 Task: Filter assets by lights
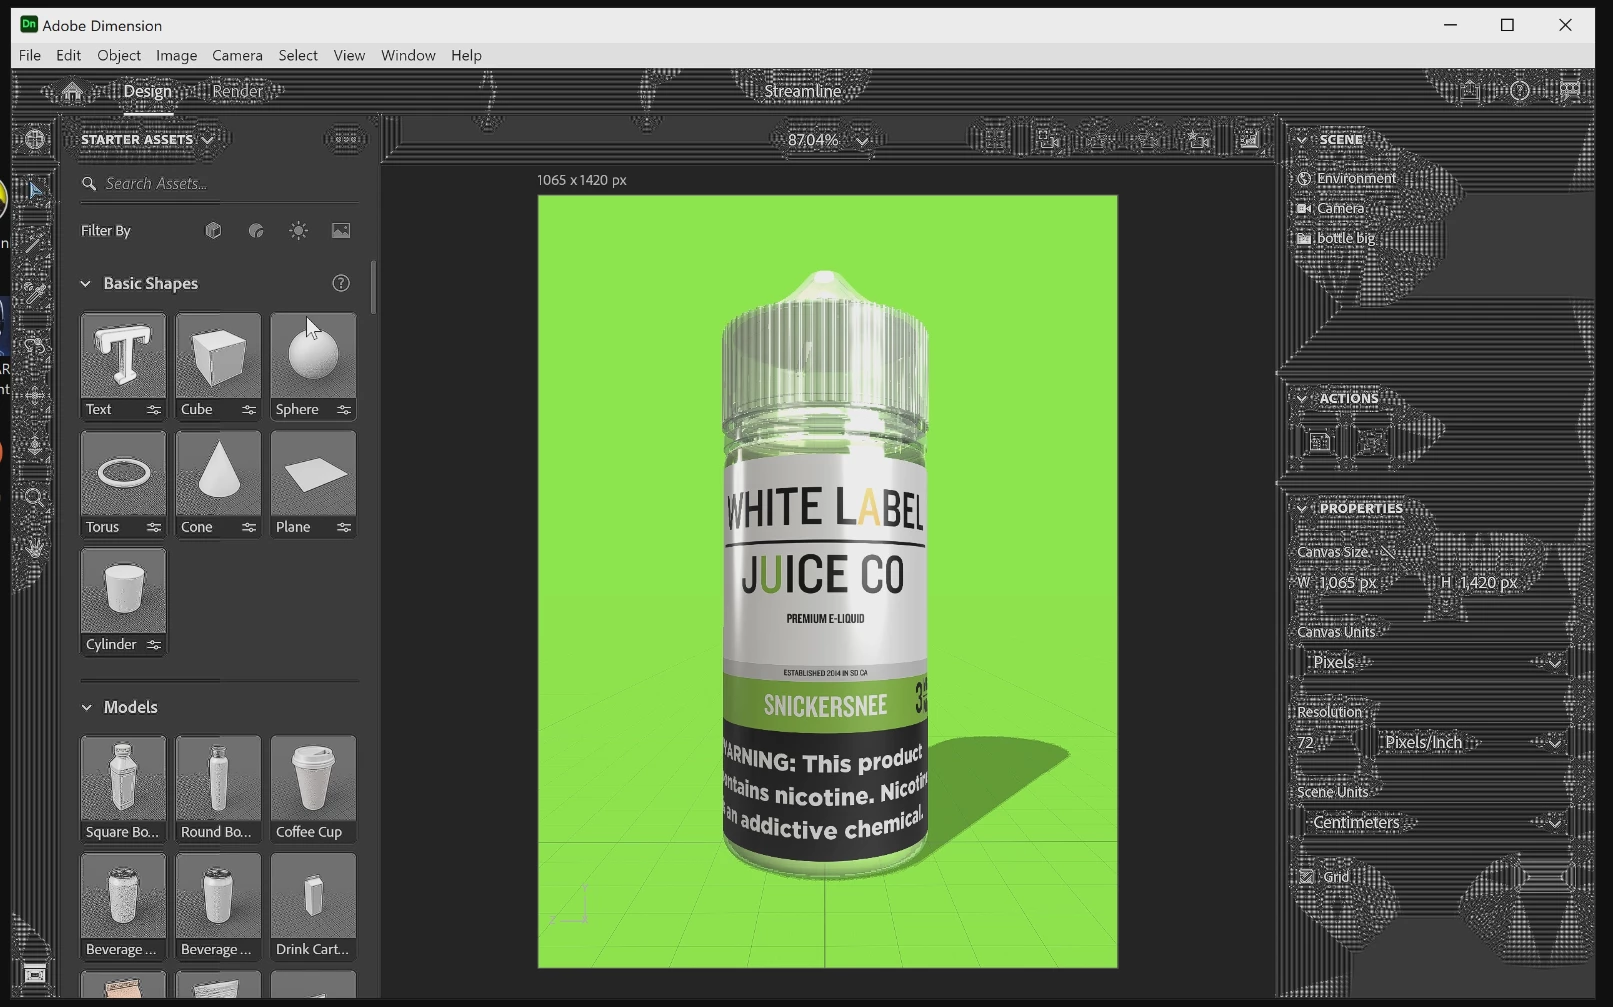299,231
